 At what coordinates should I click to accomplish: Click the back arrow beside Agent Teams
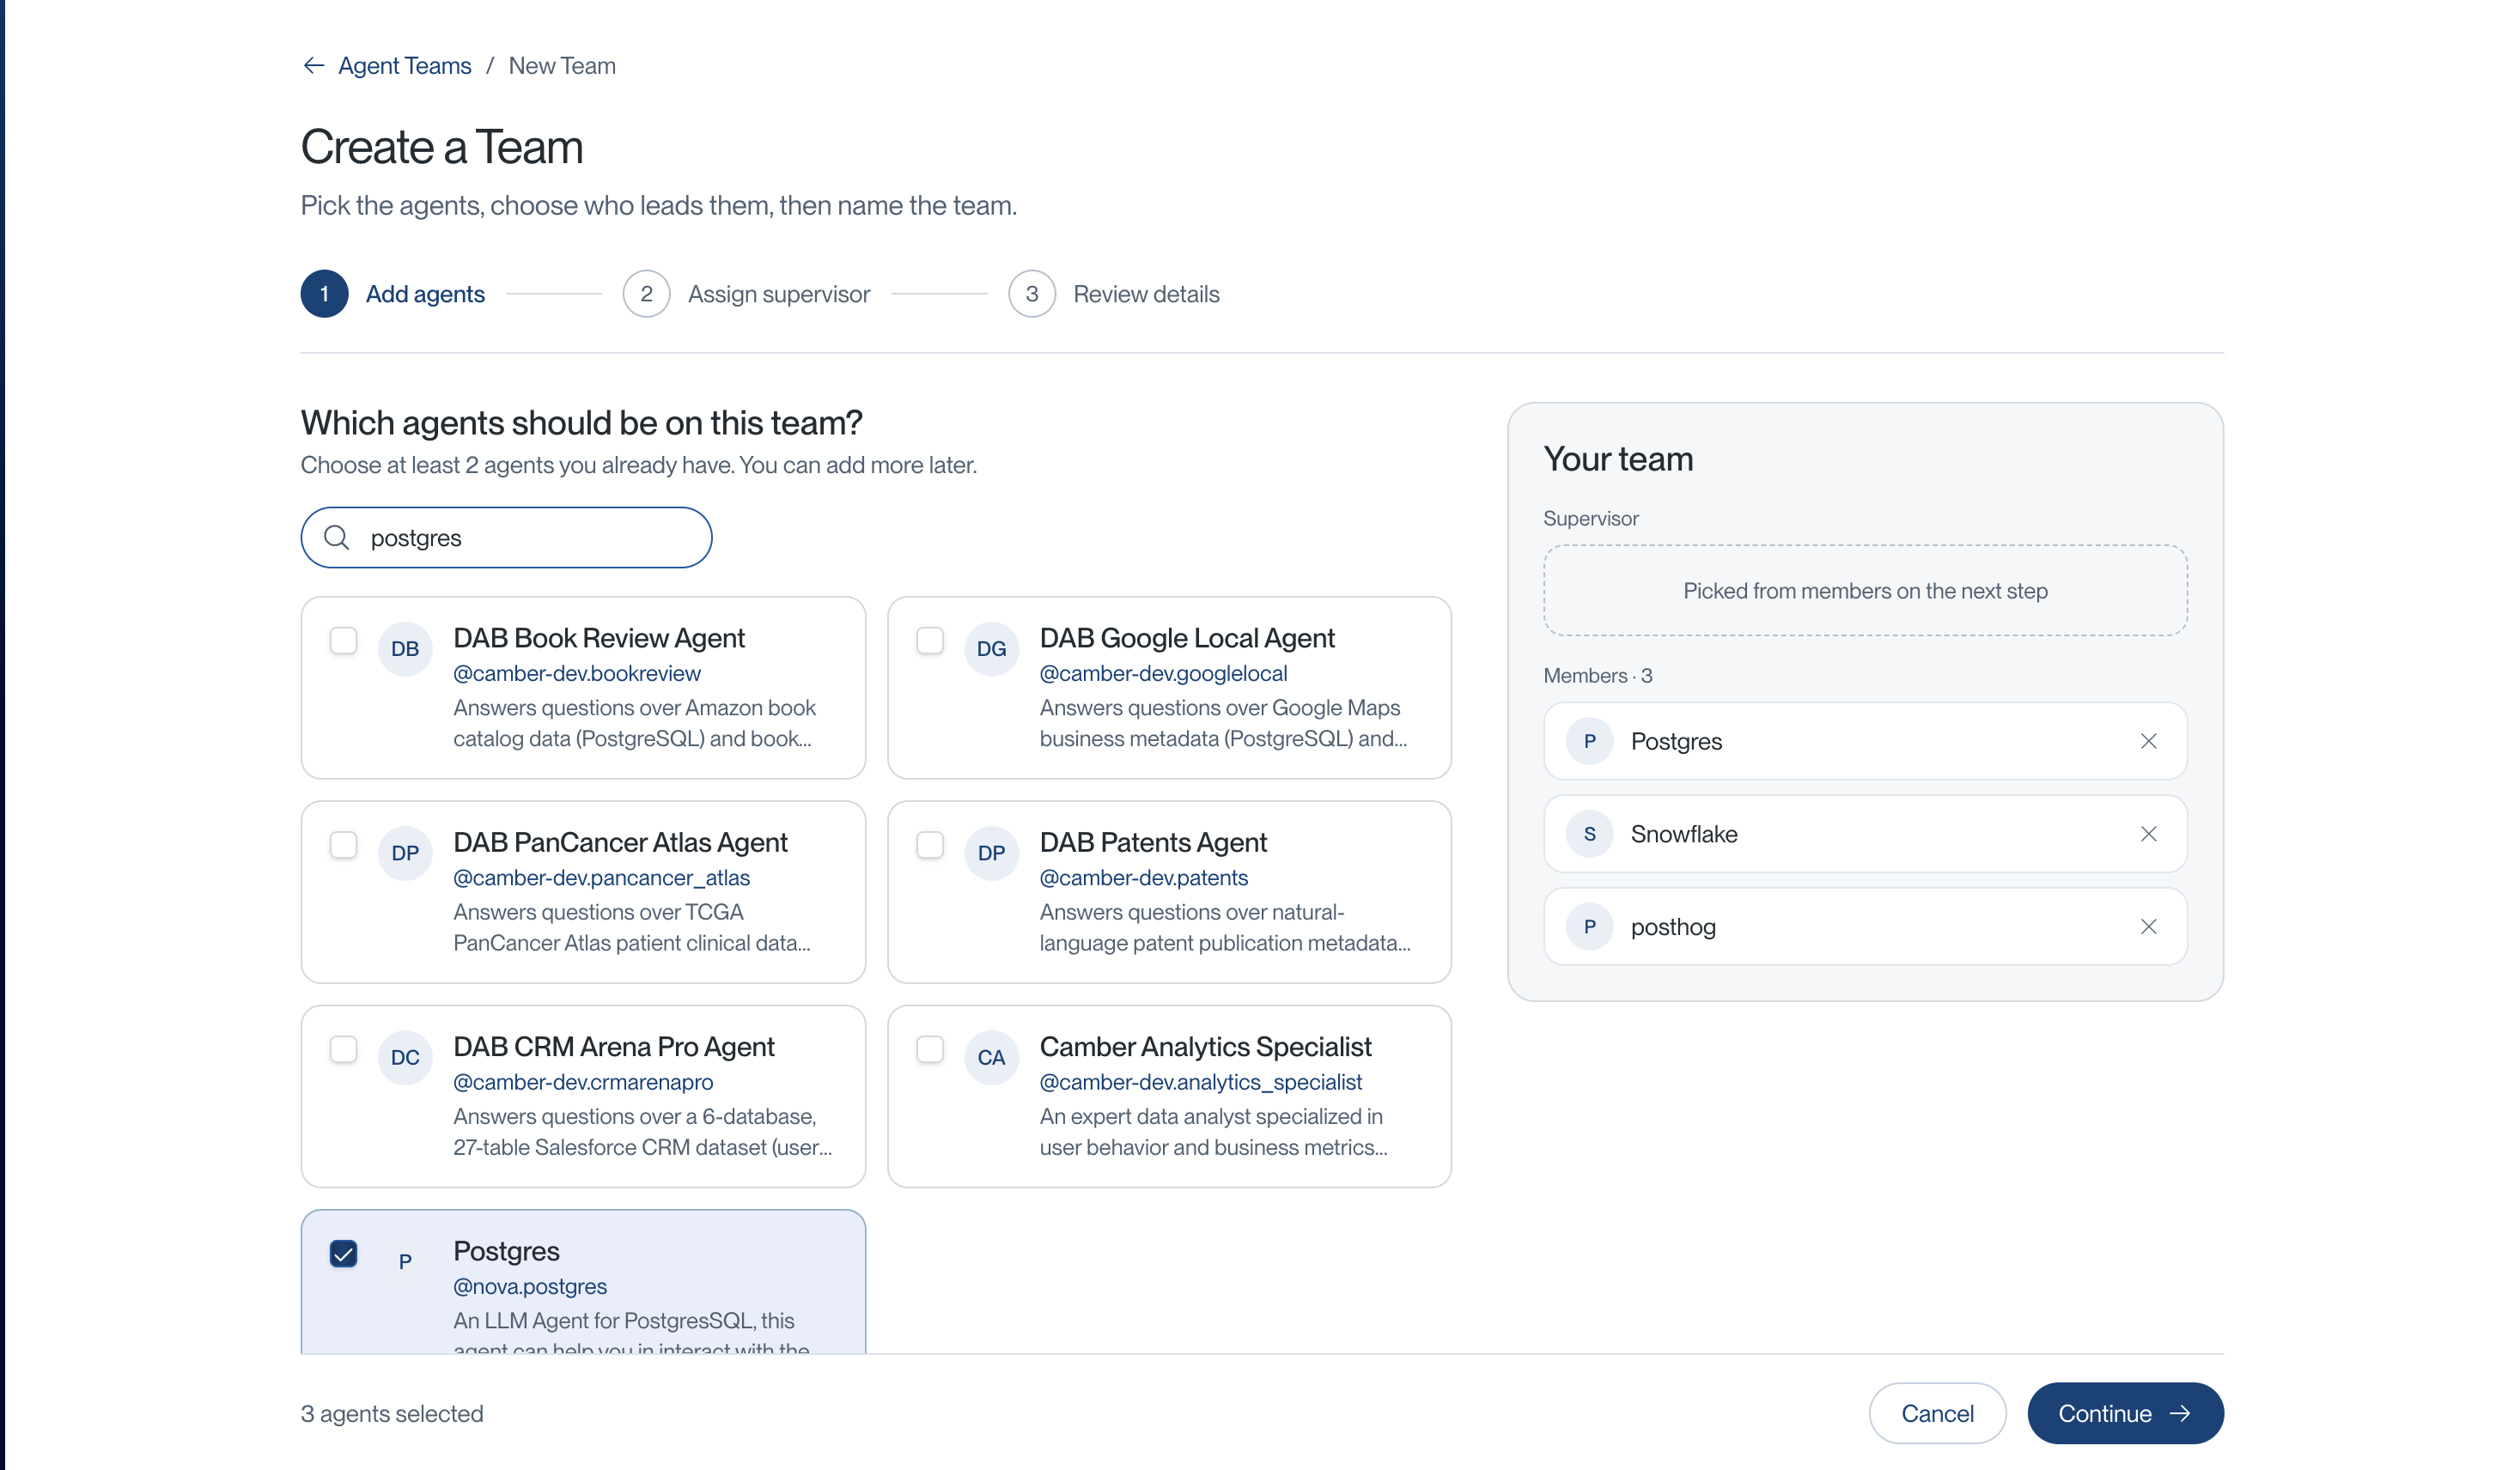pyautogui.click(x=314, y=66)
